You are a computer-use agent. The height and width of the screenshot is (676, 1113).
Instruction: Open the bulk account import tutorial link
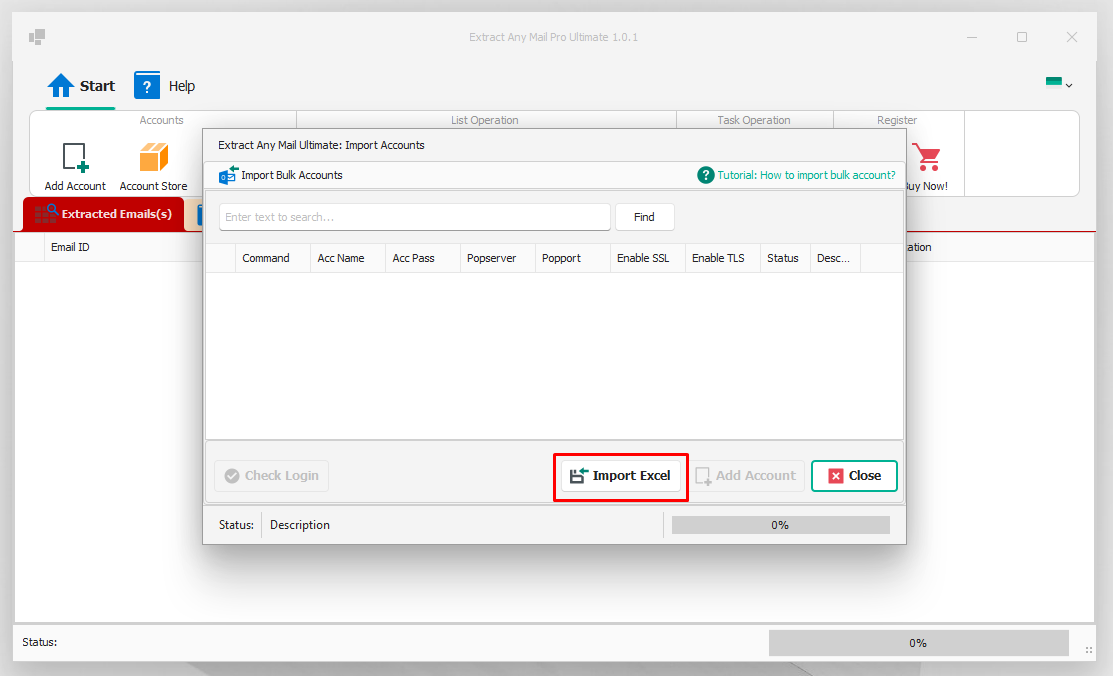click(806, 175)
